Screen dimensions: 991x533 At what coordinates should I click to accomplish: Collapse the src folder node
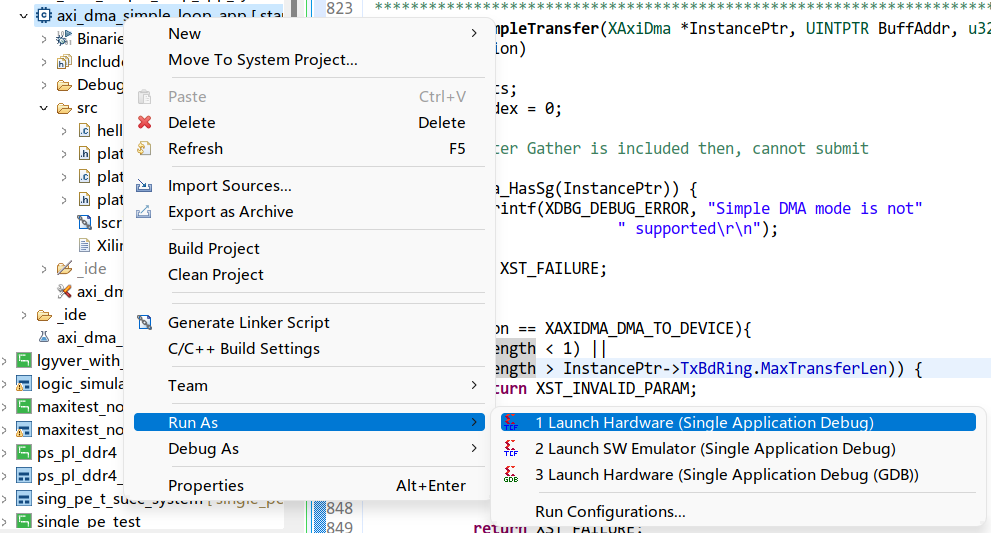click(x=44, y=108)
